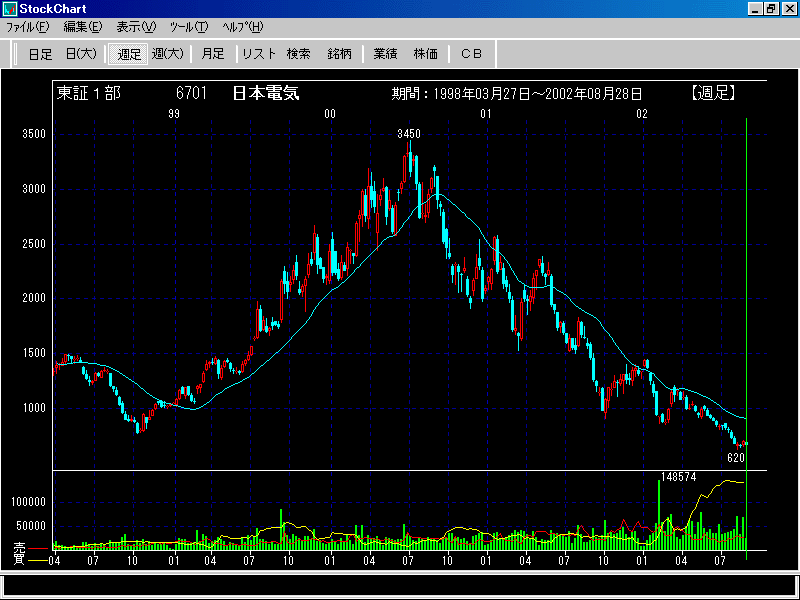Click the 買 yellow legend label
This screenshot has height=600, width=800.
[18, 559]
